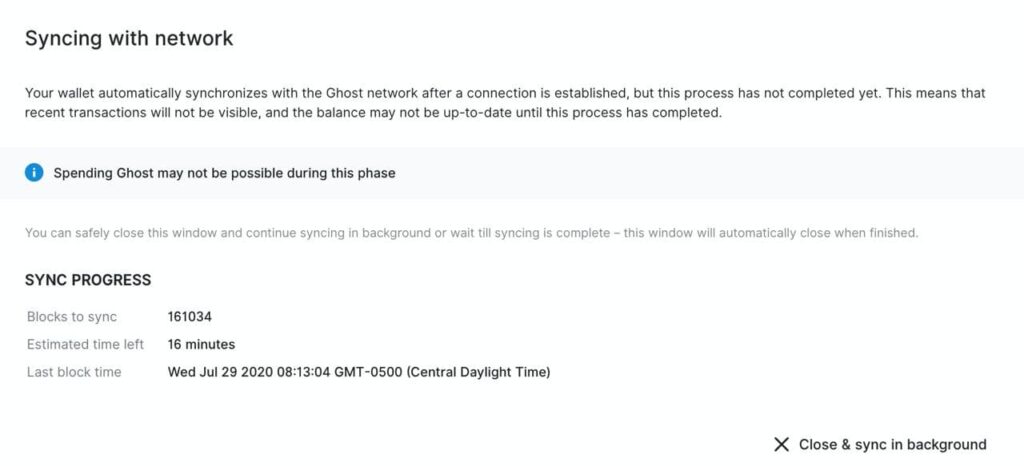The width and height of the screenshot is (1024, 466).
Task: Click the light gray info banner background
Action: point(700,173)
